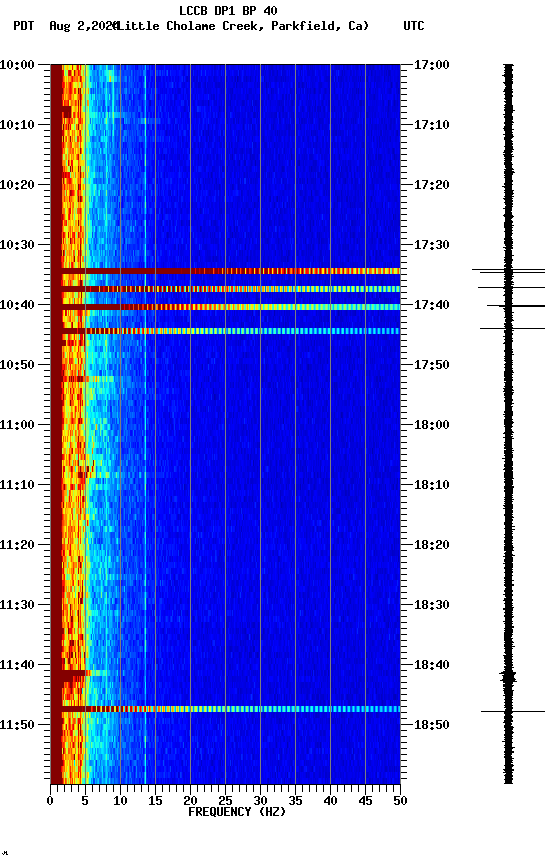Click the 30 Hz frequency axis label

pos(260,801)
